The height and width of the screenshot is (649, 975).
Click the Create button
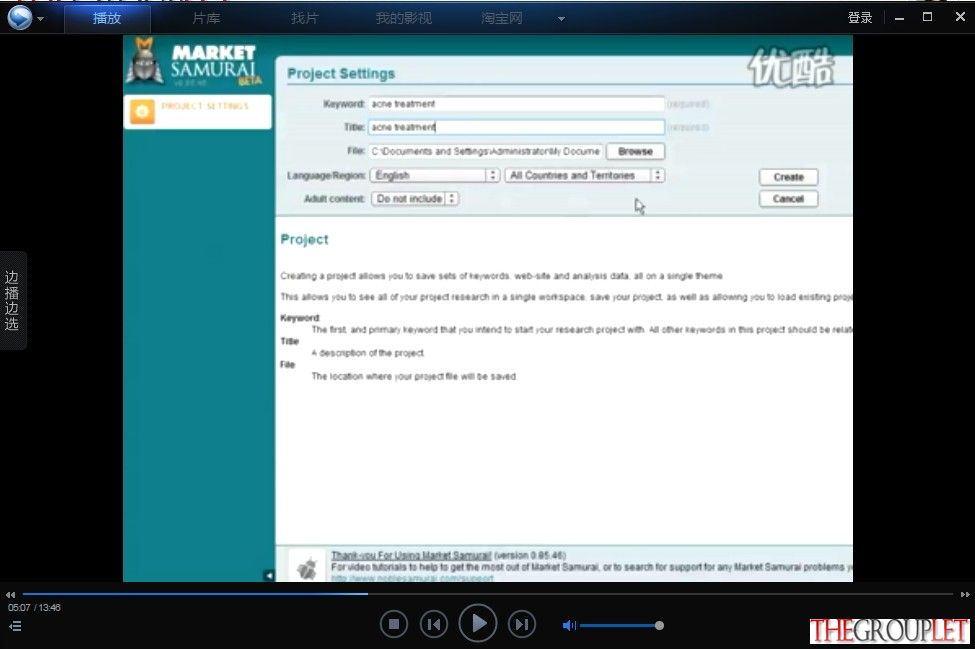pyautogui.click(x=788, y=177)
